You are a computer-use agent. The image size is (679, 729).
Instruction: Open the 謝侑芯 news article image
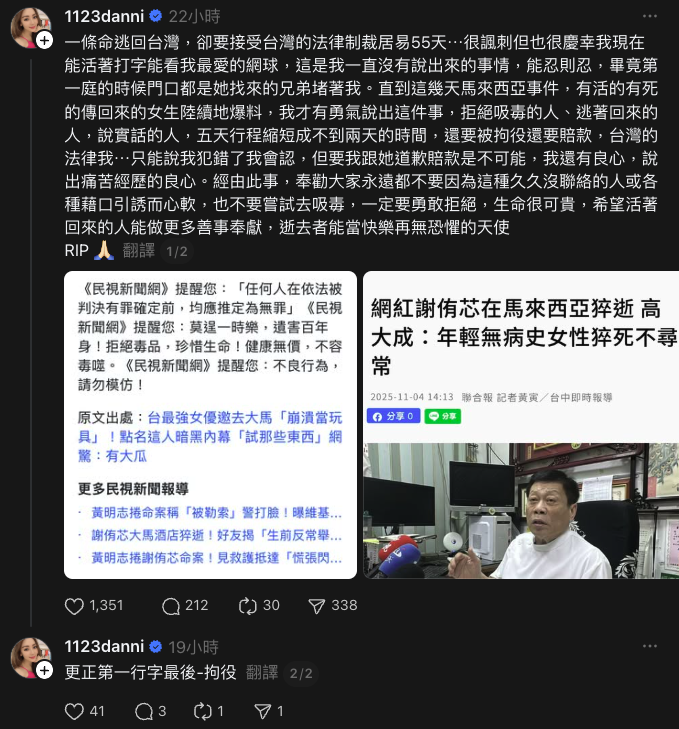(x=521, y=425)
